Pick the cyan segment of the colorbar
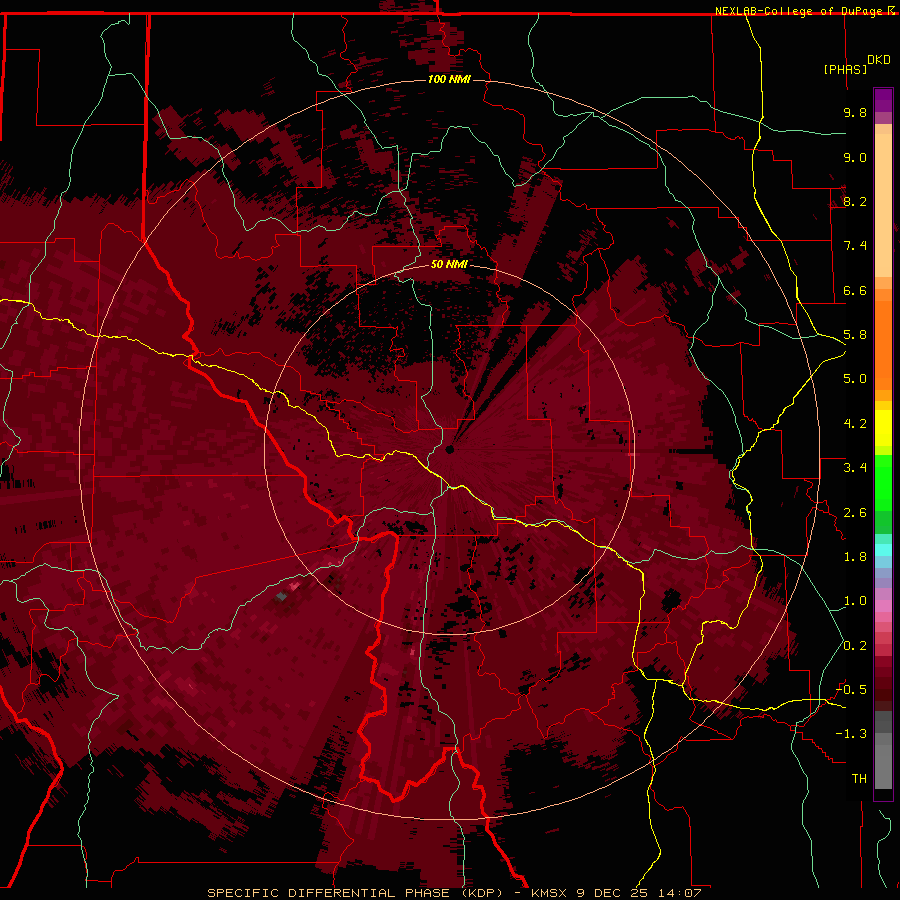900x900 pixels. point(883,550)
